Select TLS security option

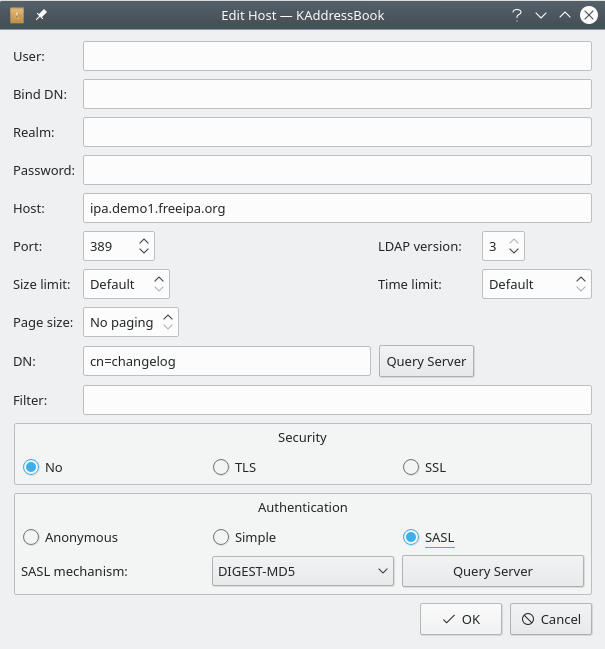click(221, 467)
